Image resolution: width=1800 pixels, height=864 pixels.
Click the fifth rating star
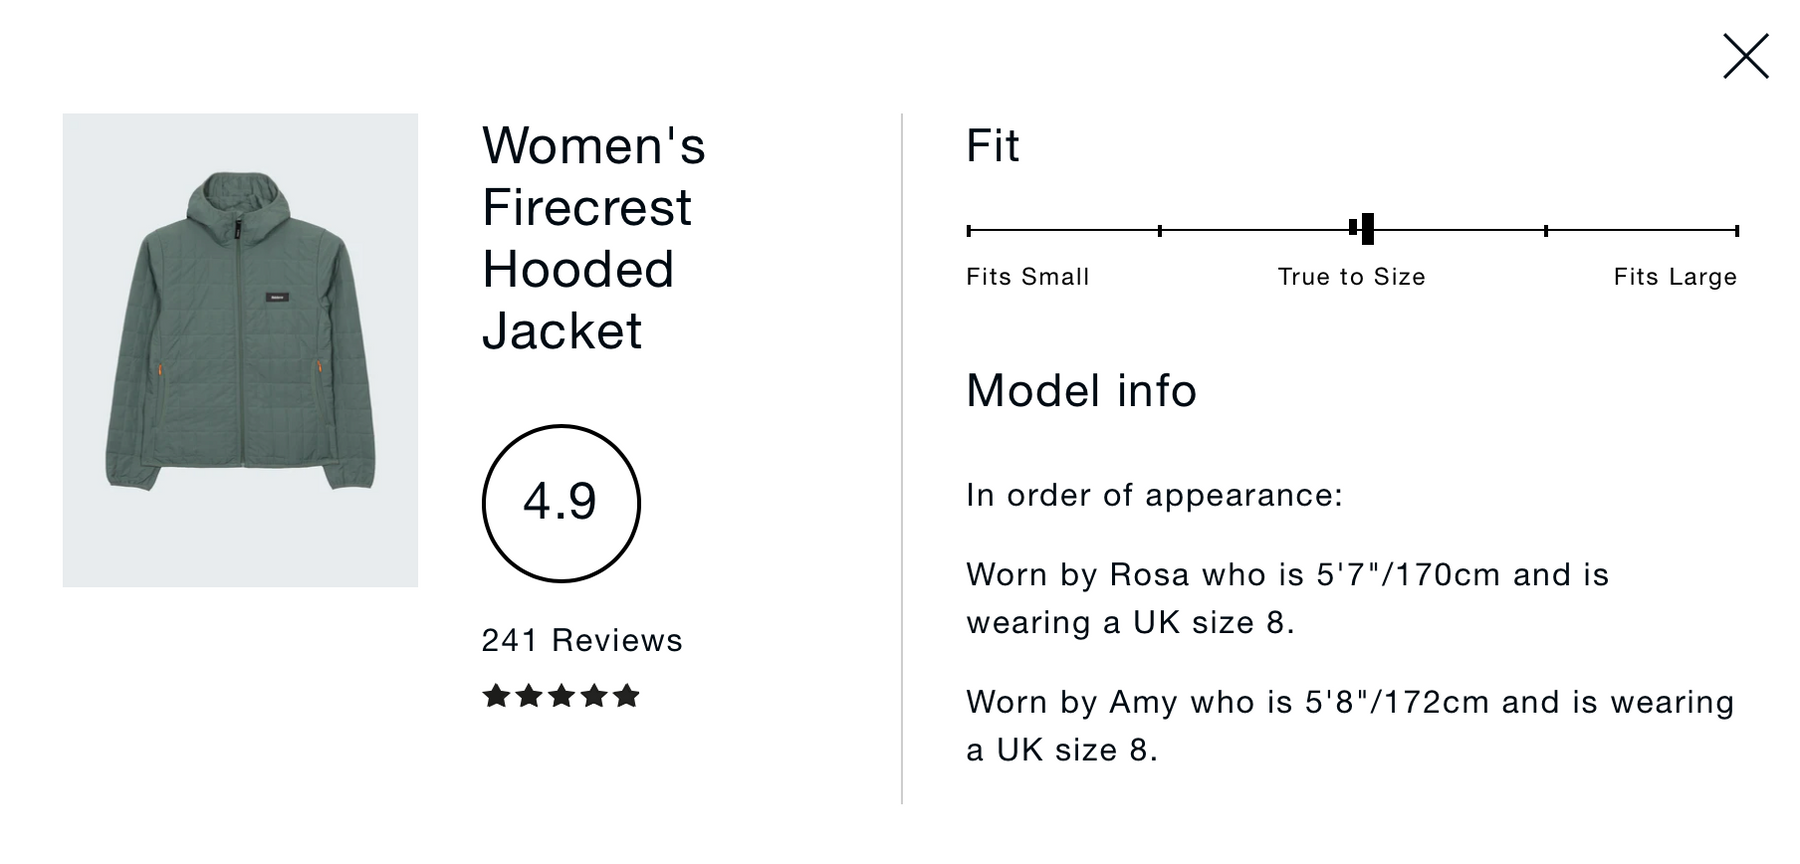tap(626, 696)
